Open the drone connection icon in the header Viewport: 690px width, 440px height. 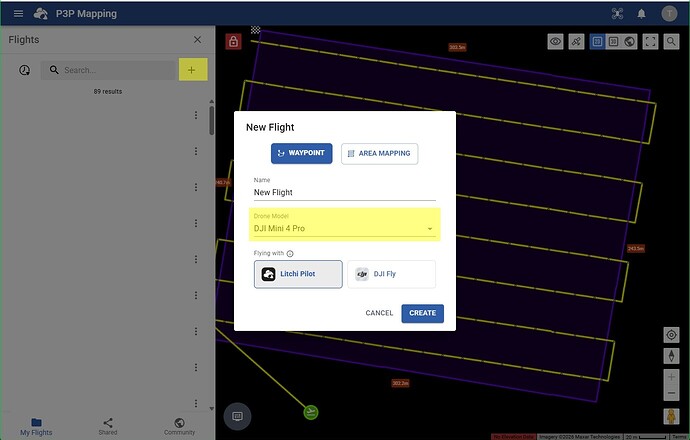617,14
